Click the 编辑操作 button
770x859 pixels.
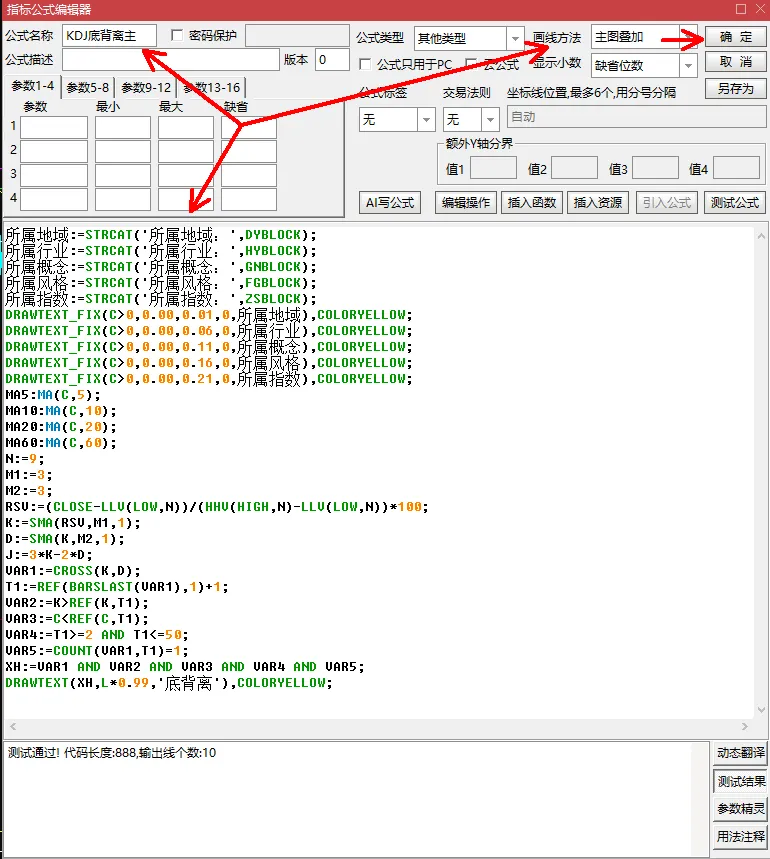pos(466,203)
